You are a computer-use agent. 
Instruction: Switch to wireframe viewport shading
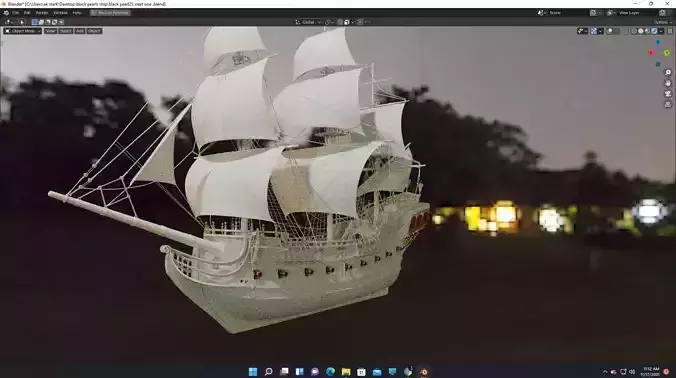point(634,31)
